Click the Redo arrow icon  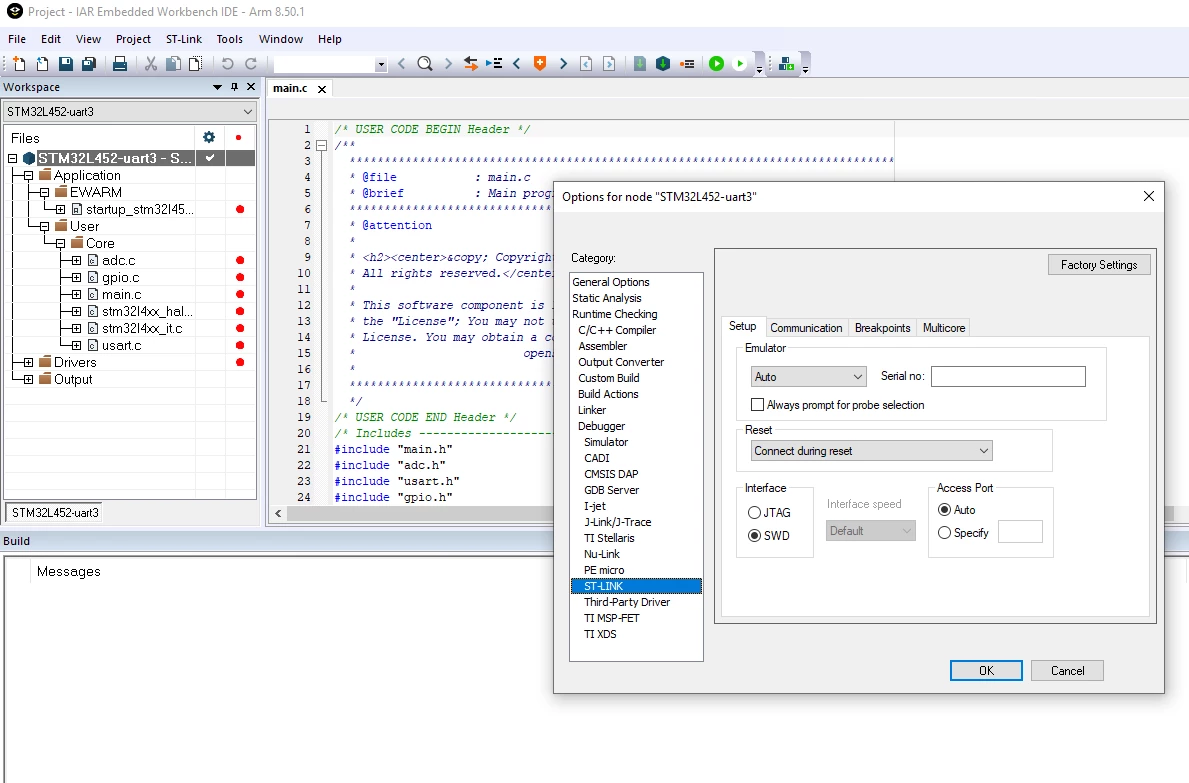click(x=251, y=64)
